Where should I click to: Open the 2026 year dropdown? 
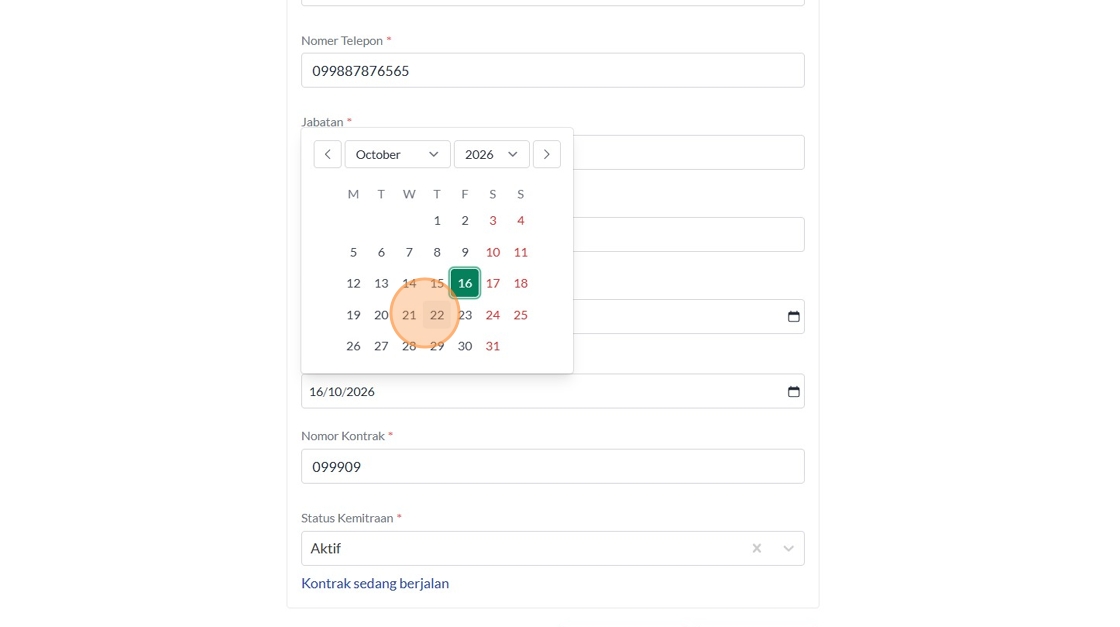(x=491, y=154)
